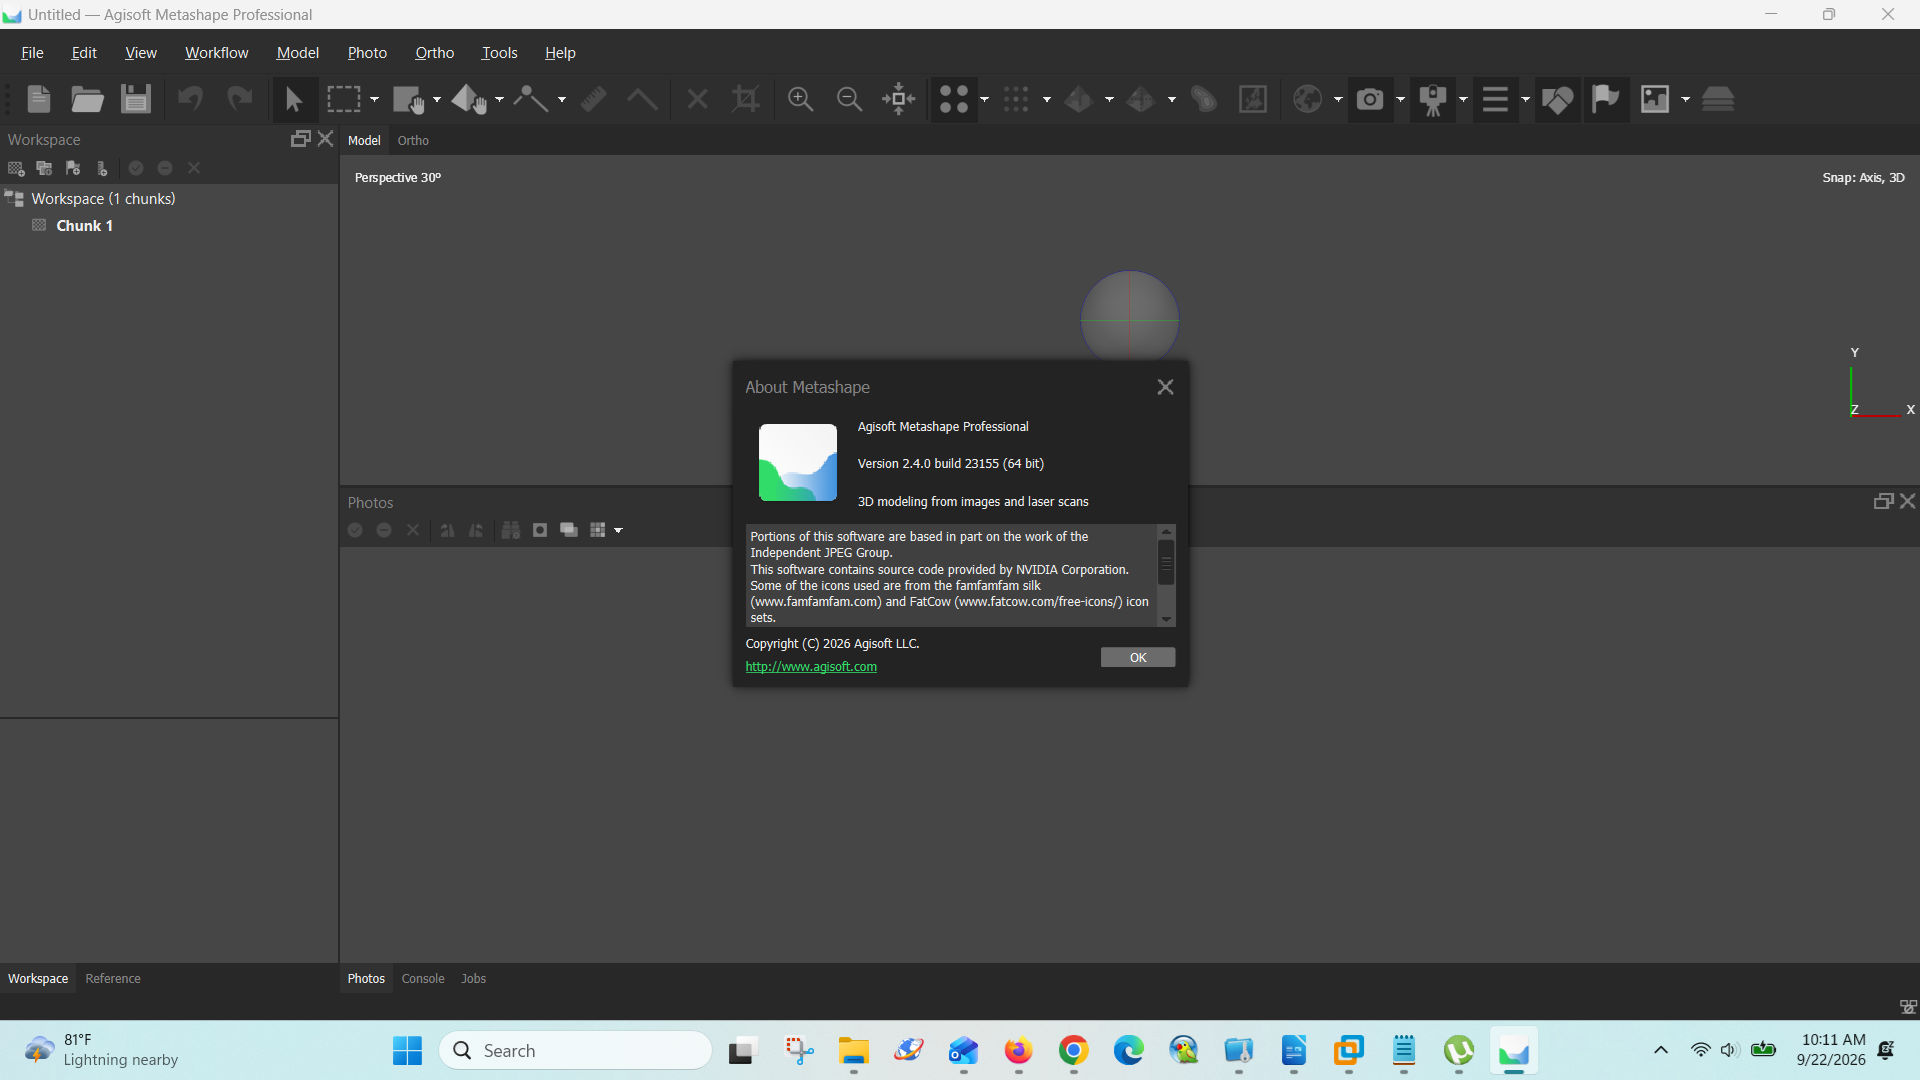Activate the Rectangle Selection tool

[343, 99]
